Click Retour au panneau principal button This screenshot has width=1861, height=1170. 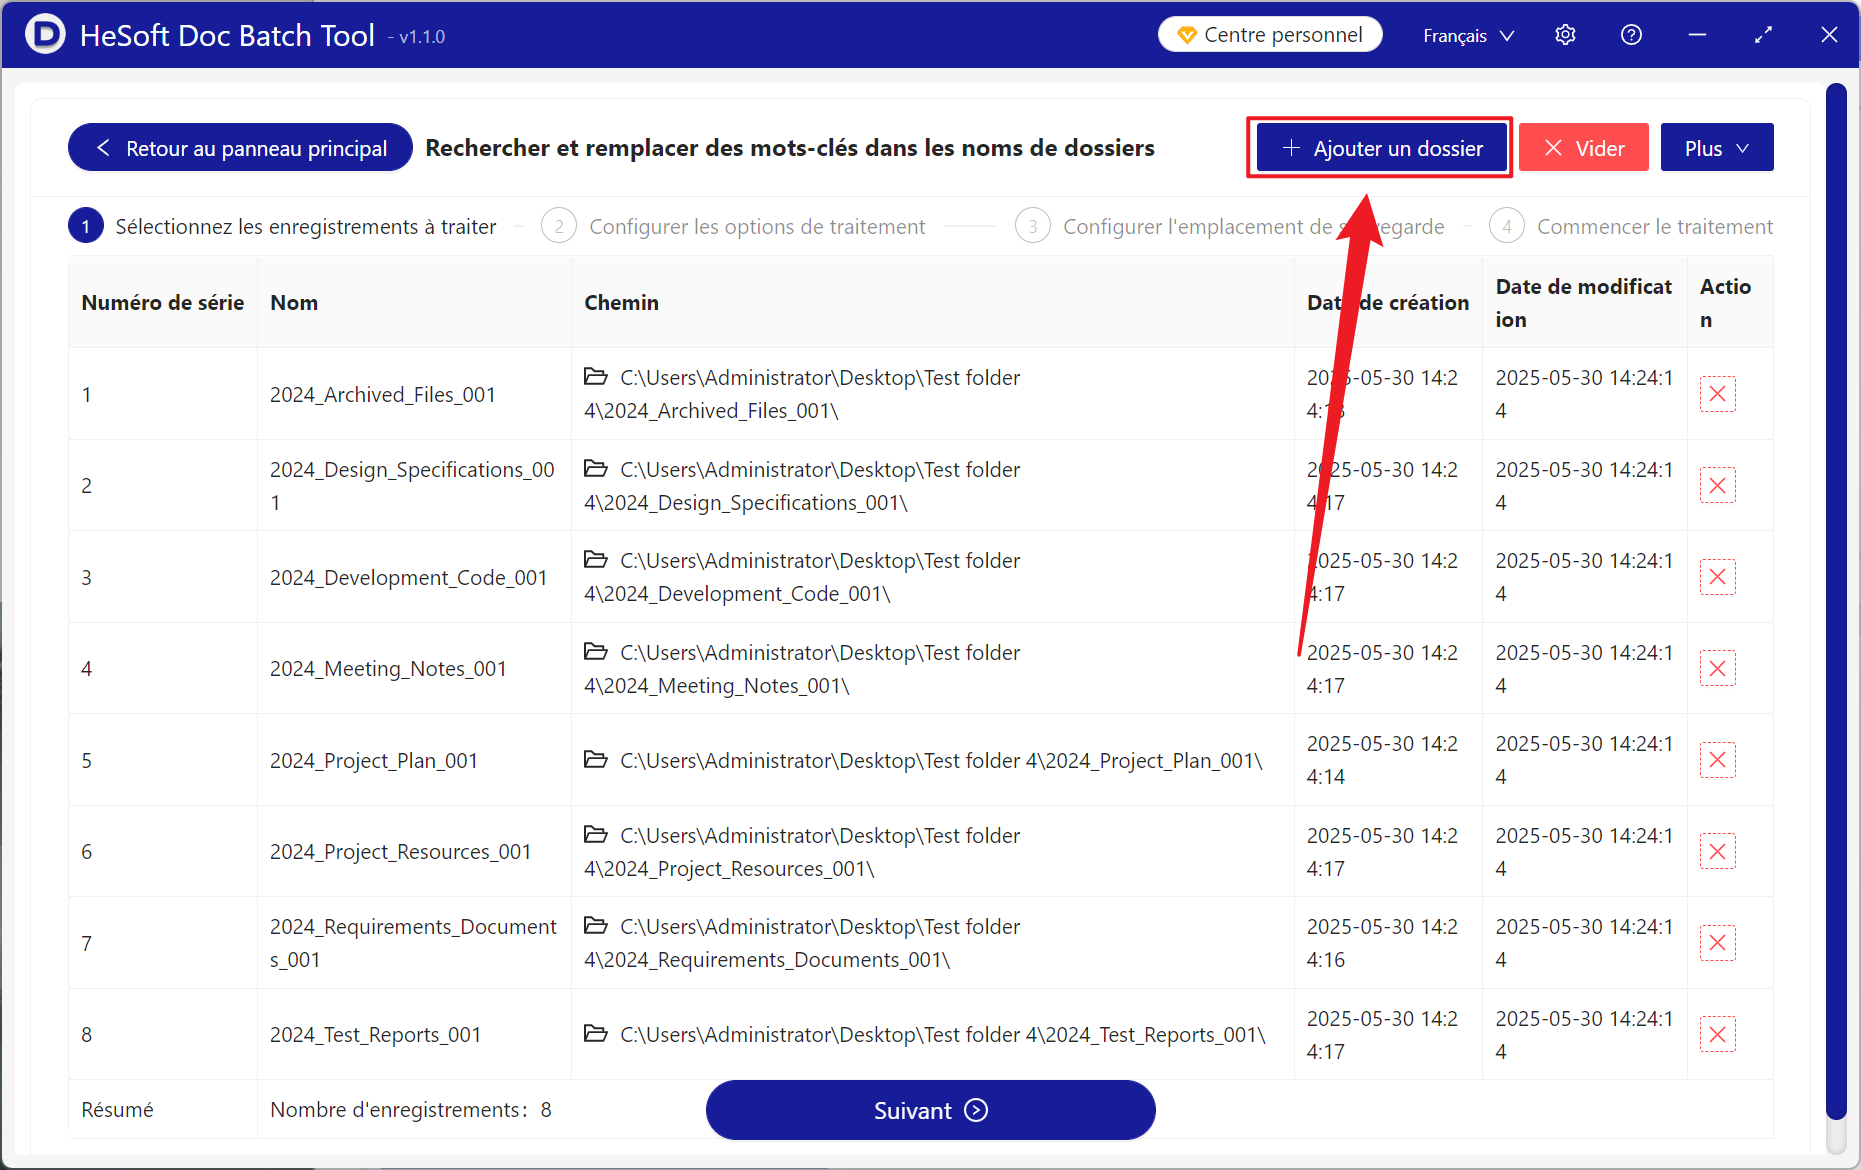(x=240, y=148)
